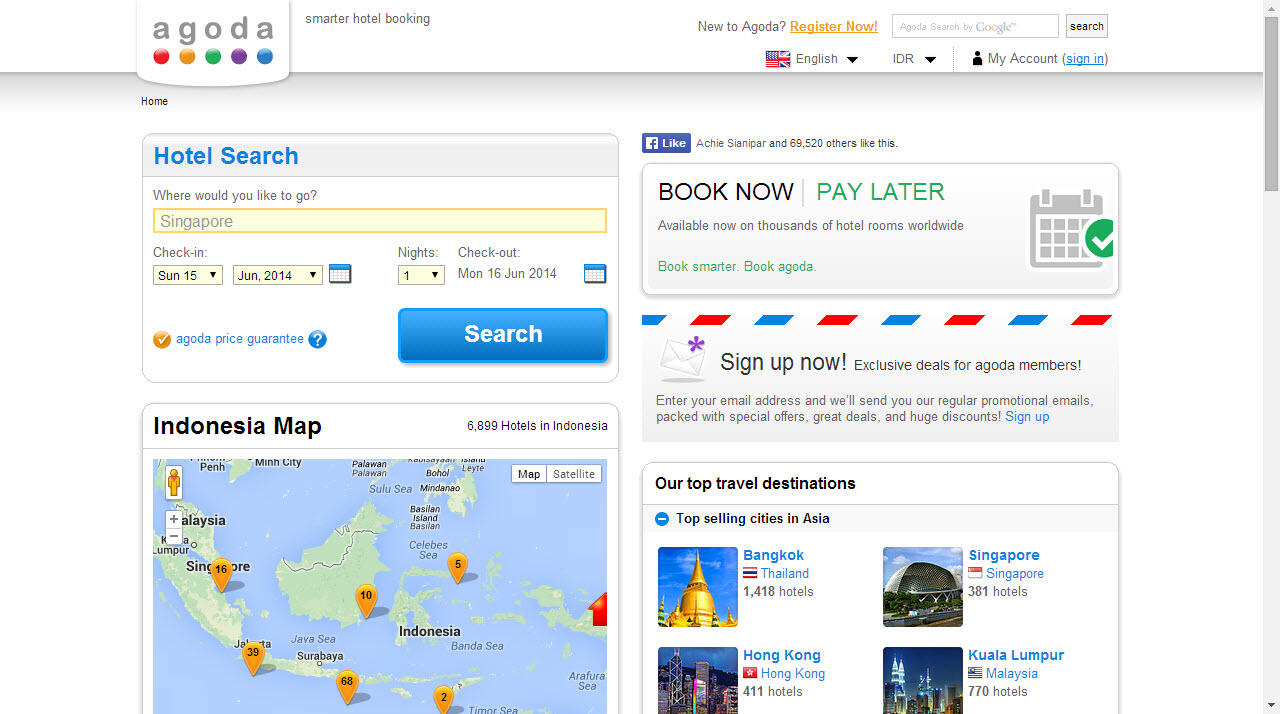Open the check-in month dropdown Jun, 2014

point(278,275)
